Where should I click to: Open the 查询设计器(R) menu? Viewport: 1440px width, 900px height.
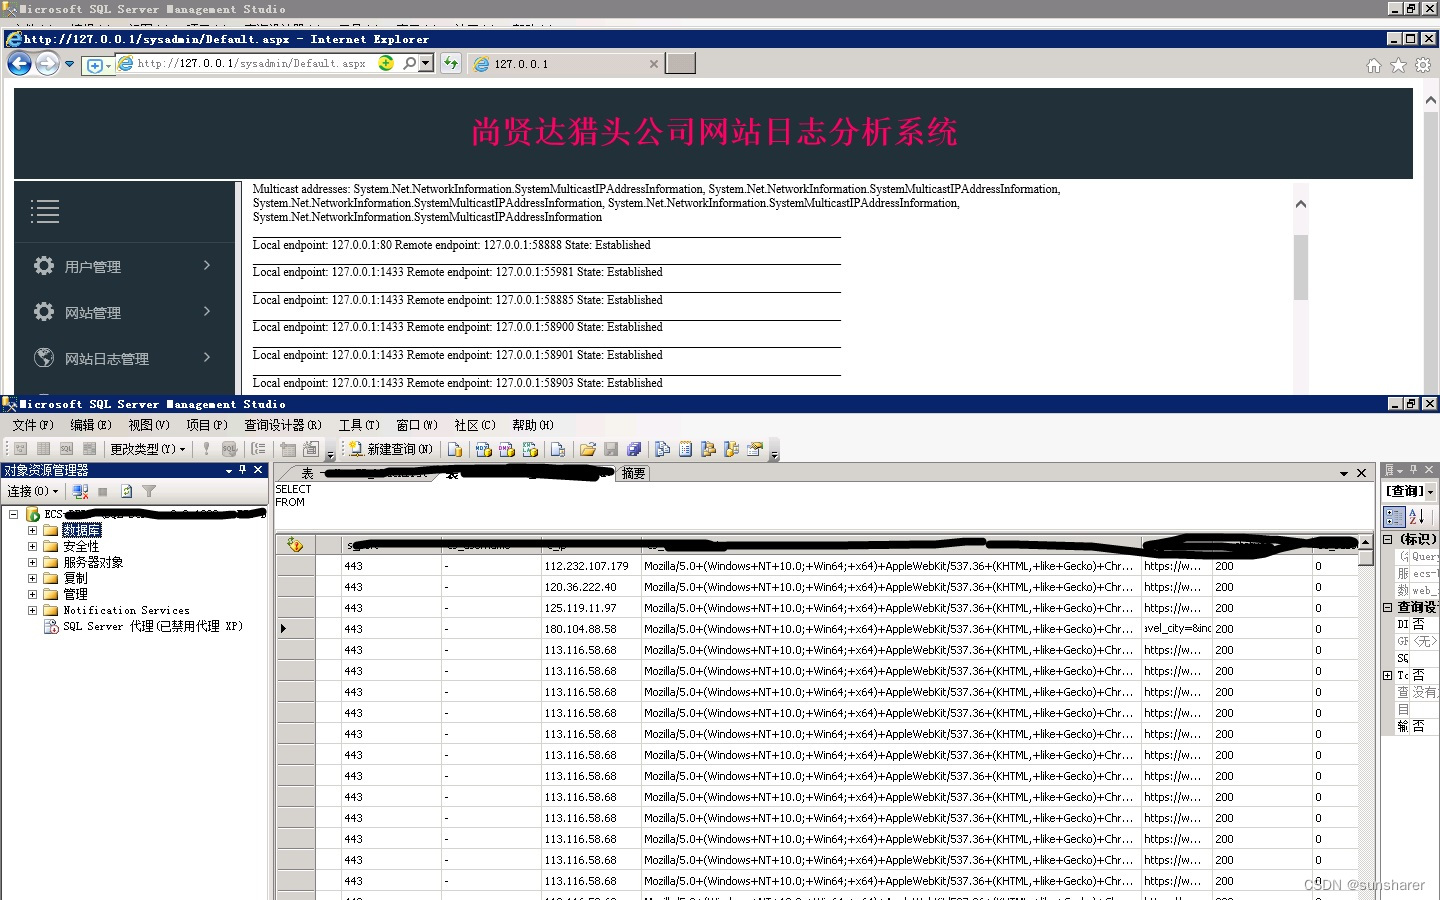[283, 425]
